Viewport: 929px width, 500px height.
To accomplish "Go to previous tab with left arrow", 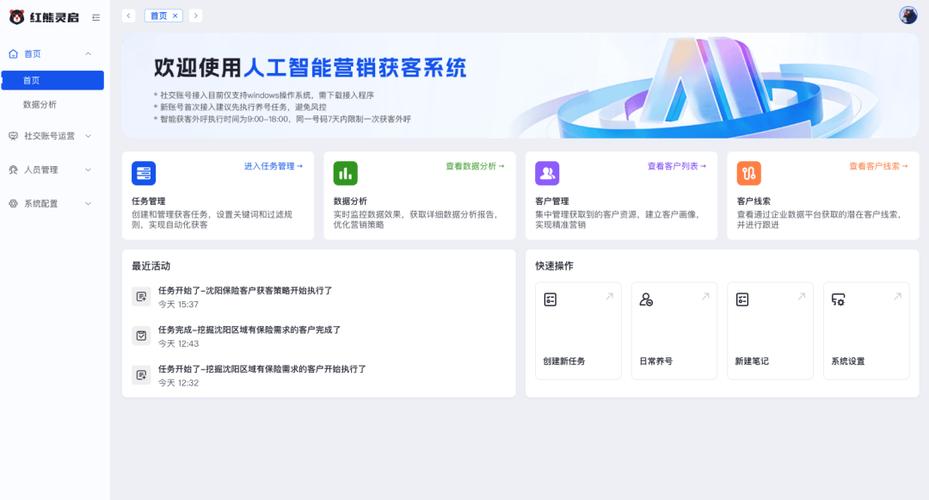I will point(129,16).
